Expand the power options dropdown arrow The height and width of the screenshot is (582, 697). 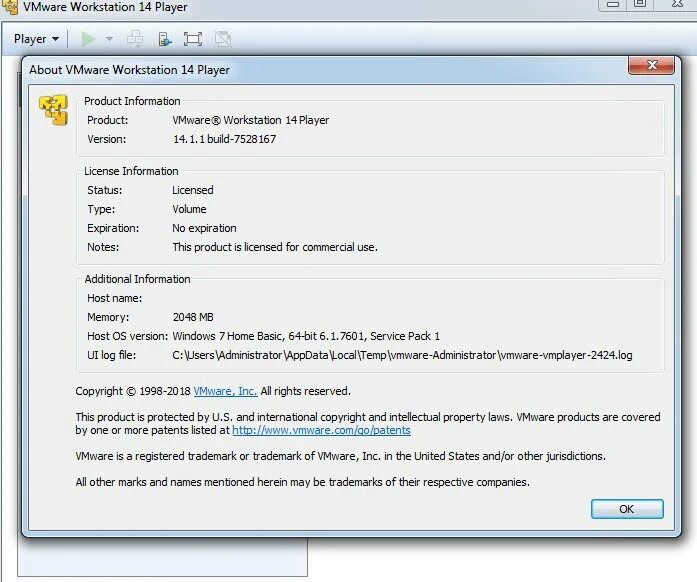pyautogui.click(x=109, y=39)
